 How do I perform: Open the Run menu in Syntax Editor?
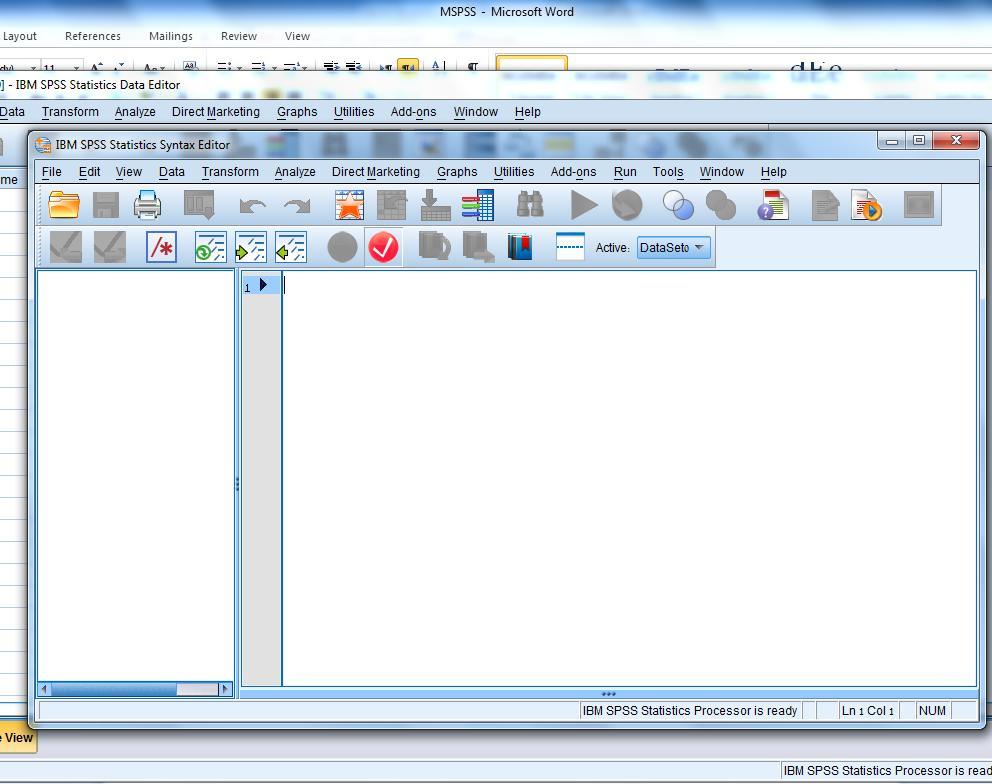(625, 171)
